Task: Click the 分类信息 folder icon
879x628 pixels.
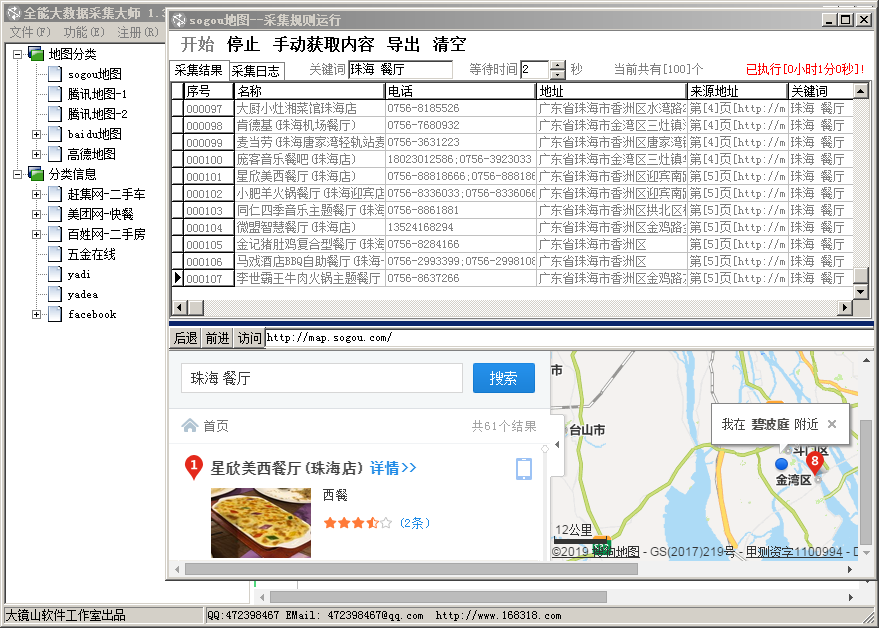Action: (35, 174)
